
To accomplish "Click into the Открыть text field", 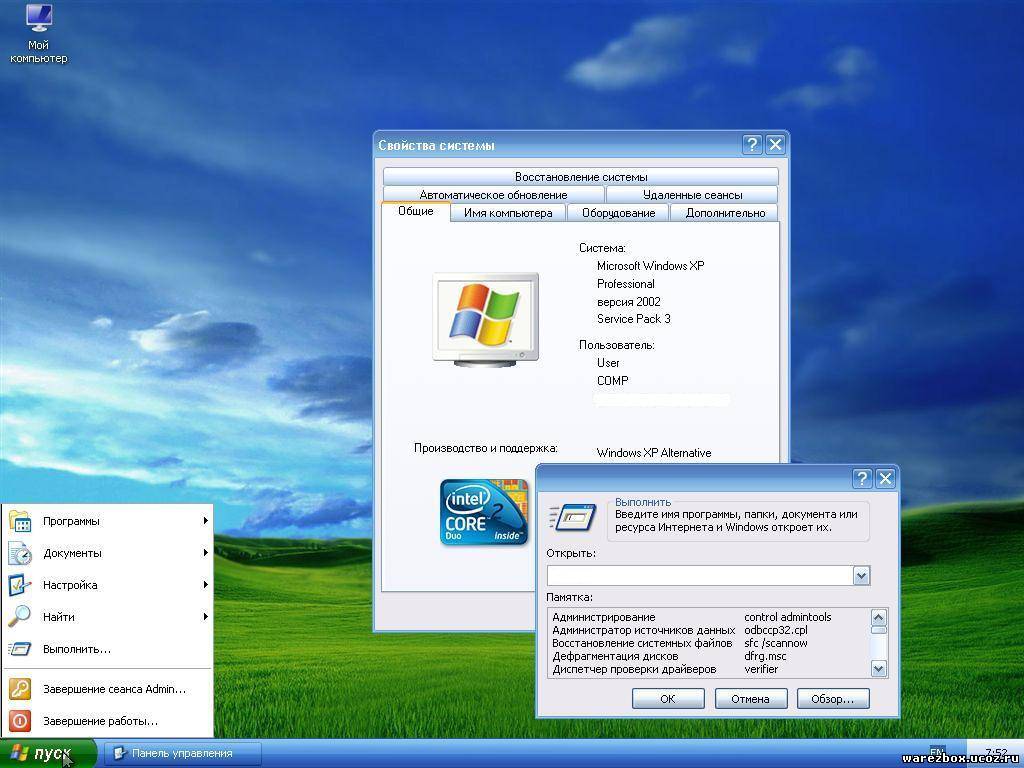I will click(699, 575).
